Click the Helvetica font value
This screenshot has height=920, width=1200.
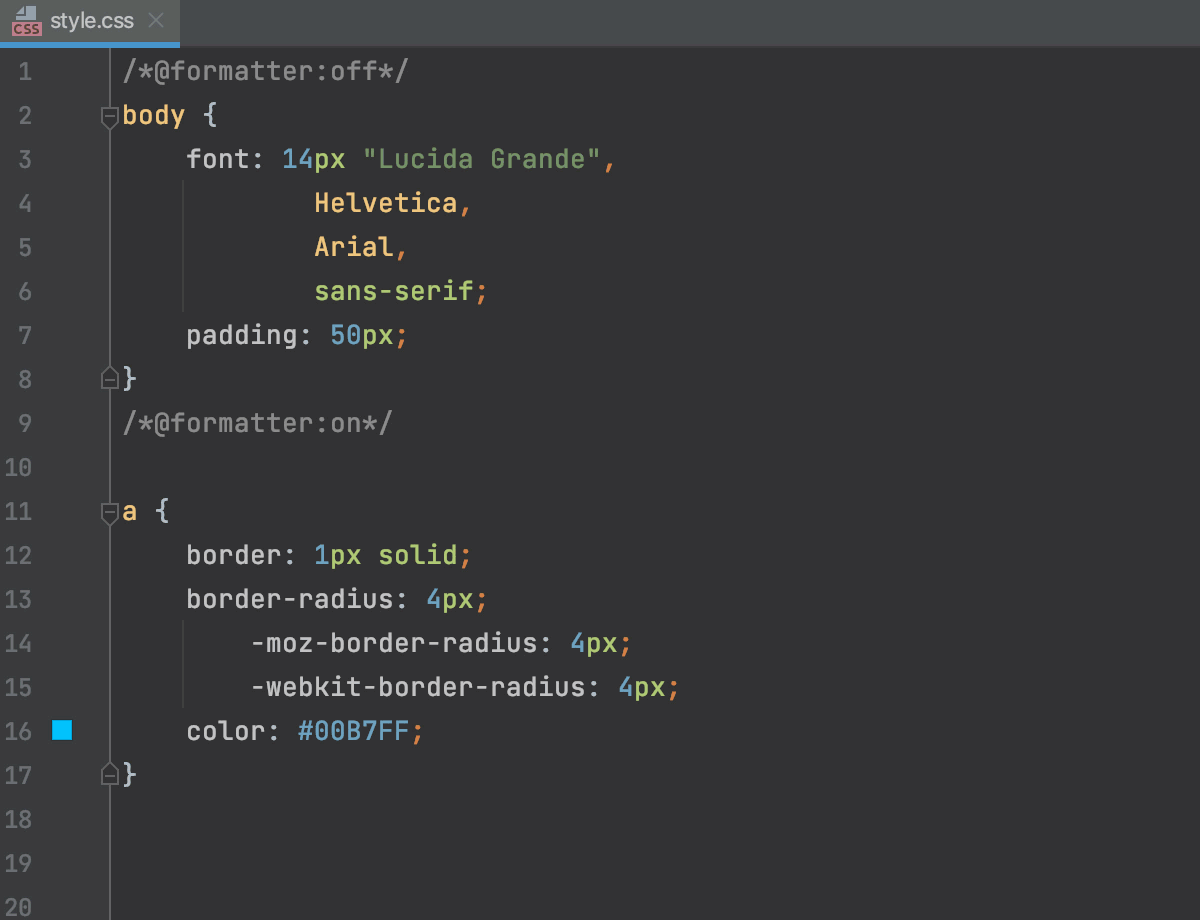point(385,203)
